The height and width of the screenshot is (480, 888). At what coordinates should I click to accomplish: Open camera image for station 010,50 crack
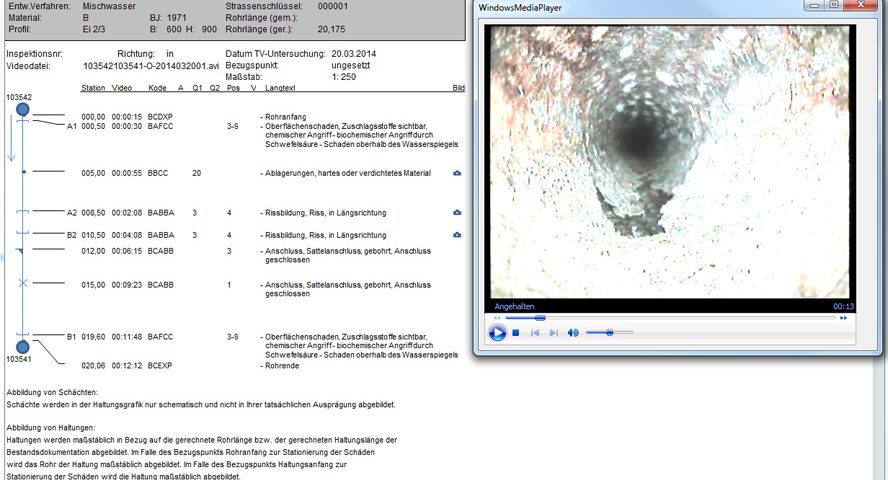pos(457,235)
